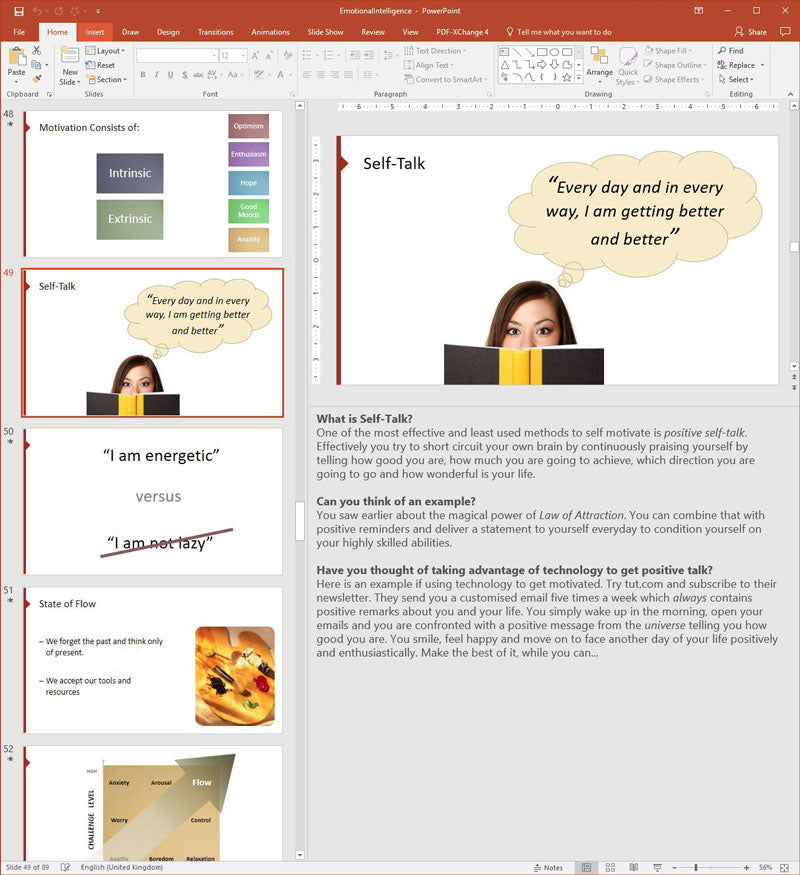Clear all formatting icon
The width and height of the screenshot is (800, 875).
click(288, 56)
